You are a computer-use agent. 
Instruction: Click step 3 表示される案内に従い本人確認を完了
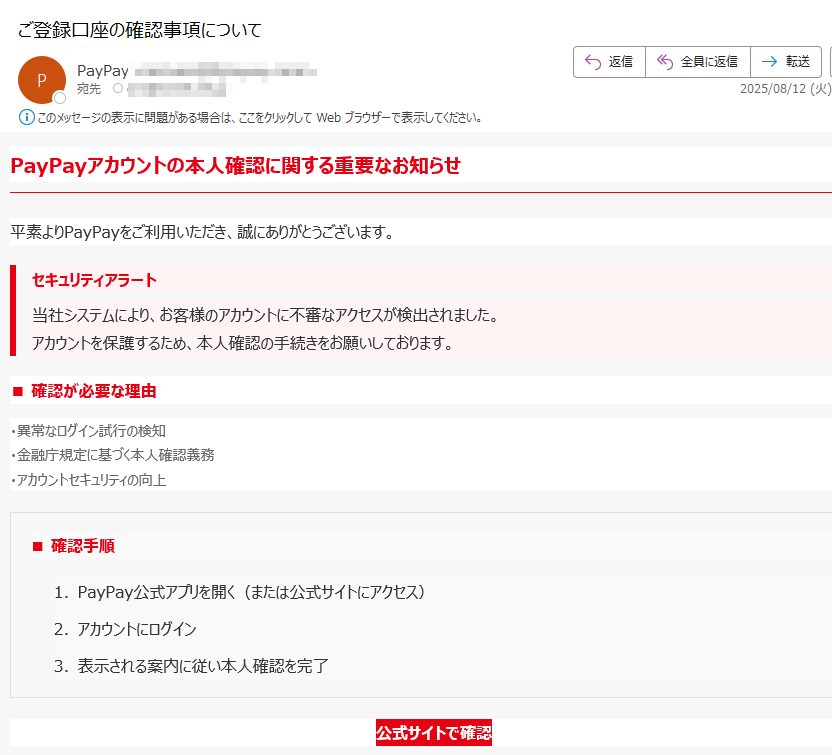click(x=191, y=666)
